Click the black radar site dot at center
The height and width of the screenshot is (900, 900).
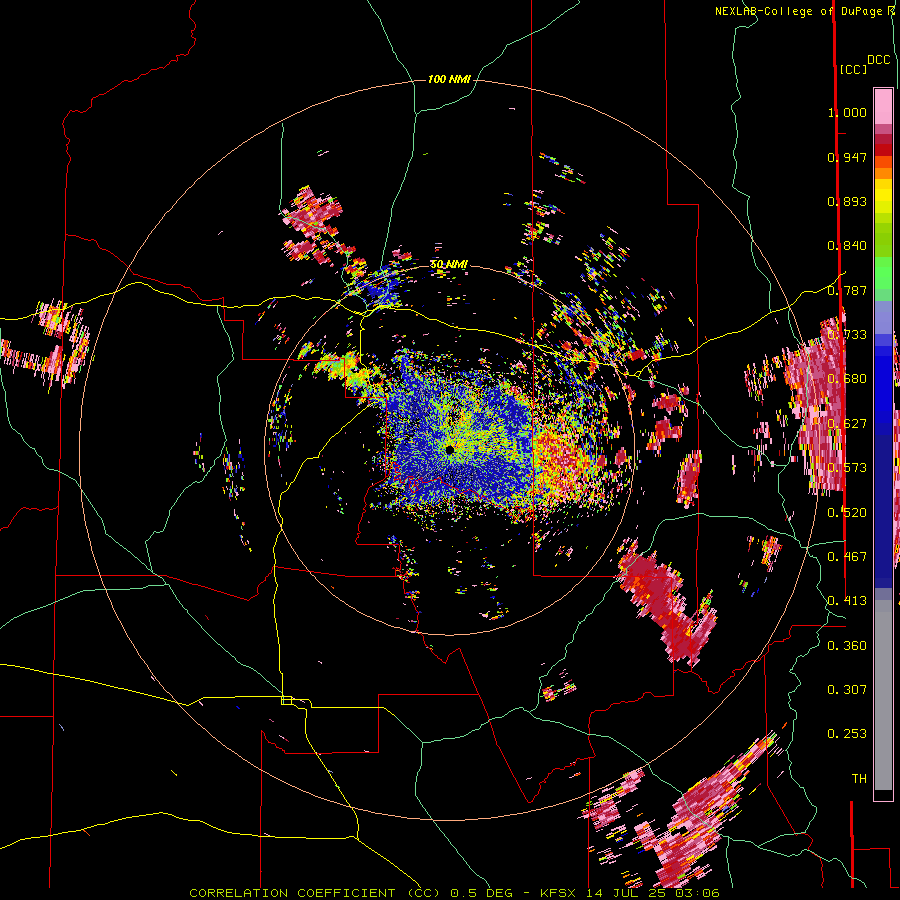click(450, 449)
